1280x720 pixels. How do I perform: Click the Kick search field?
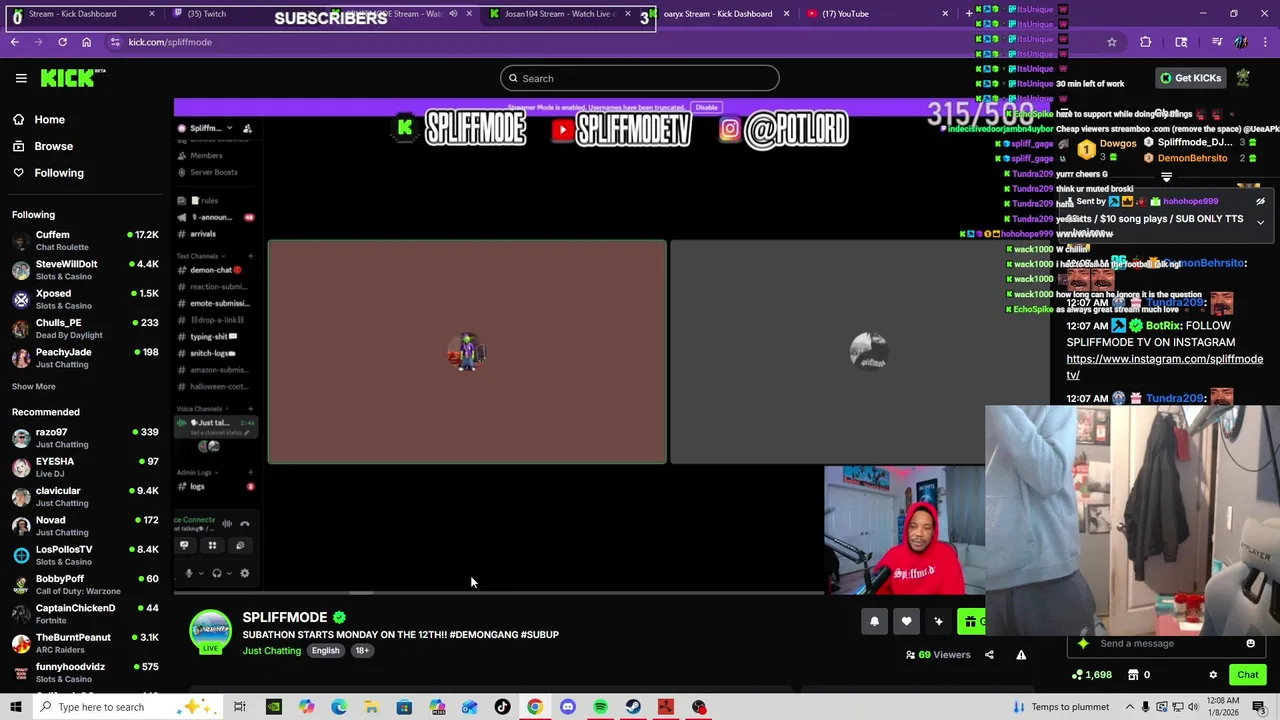640,78
